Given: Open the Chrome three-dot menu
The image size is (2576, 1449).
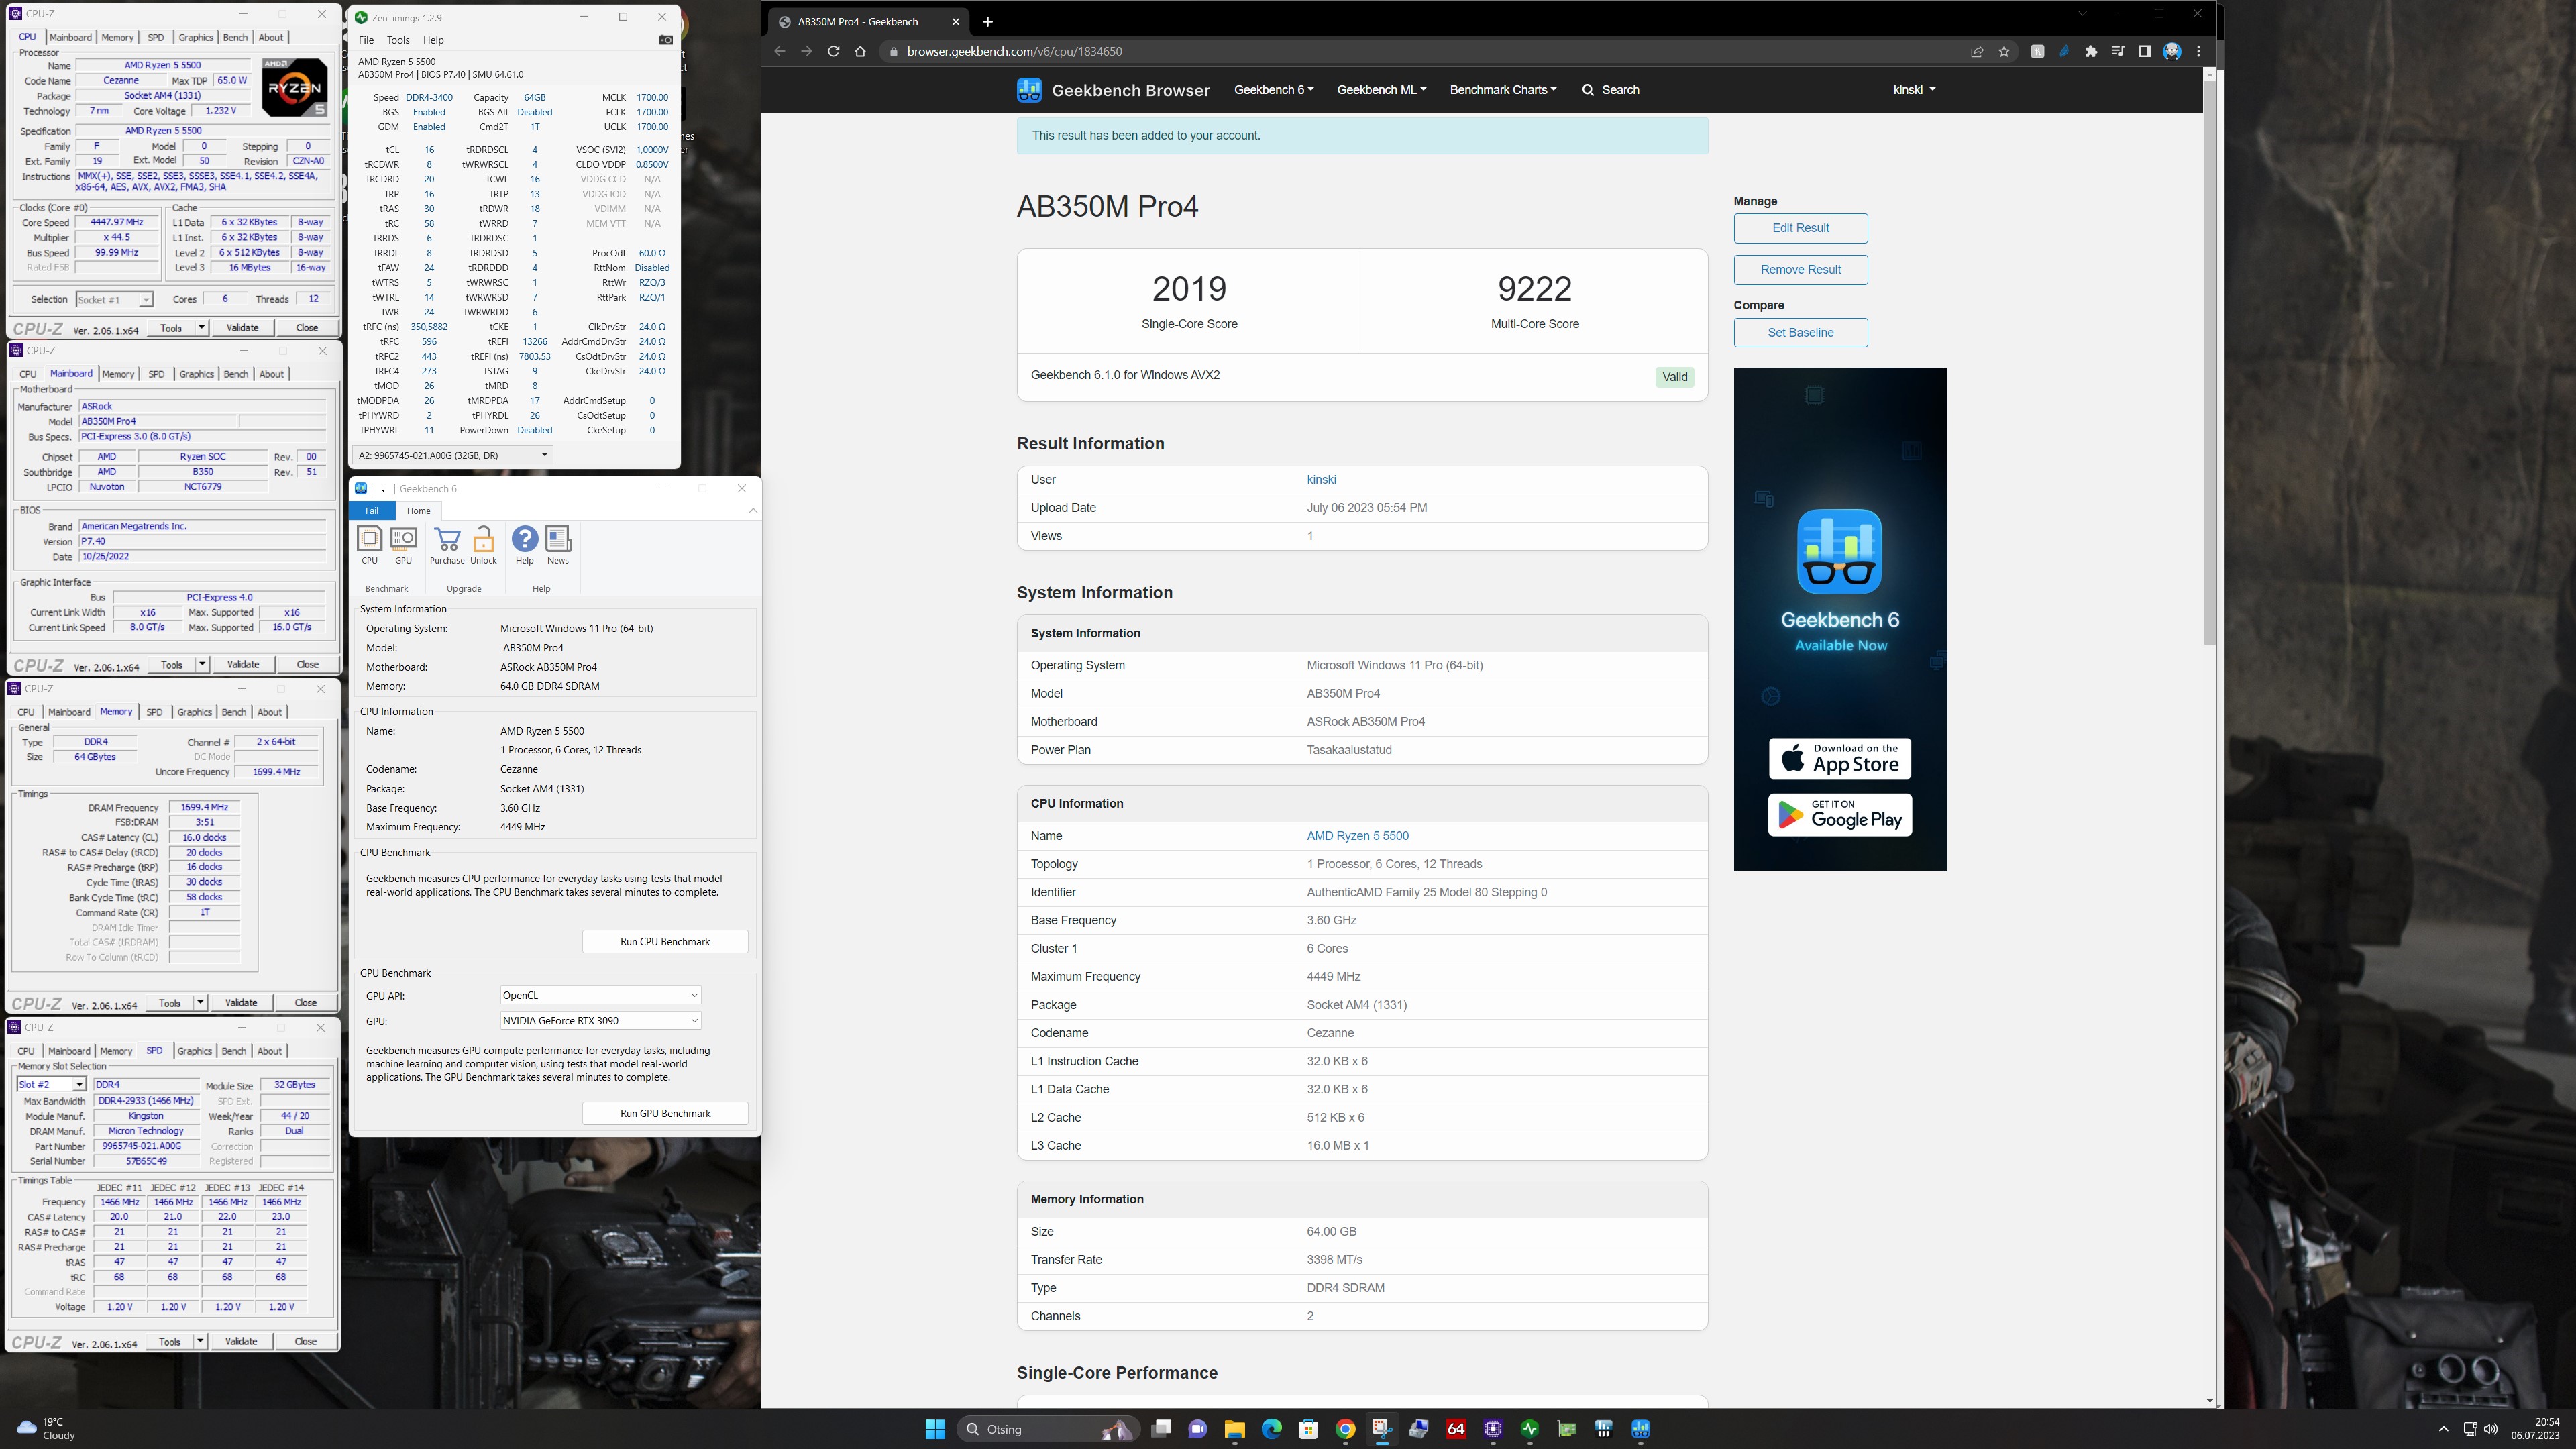Looking at the screenshot, I should tap(2198, 52).
